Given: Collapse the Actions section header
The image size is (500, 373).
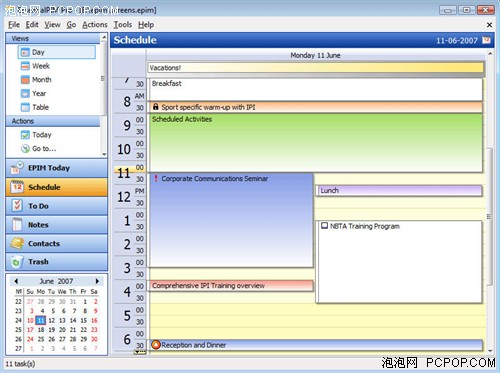Looking at the screenshot, I should click(53, 121).
